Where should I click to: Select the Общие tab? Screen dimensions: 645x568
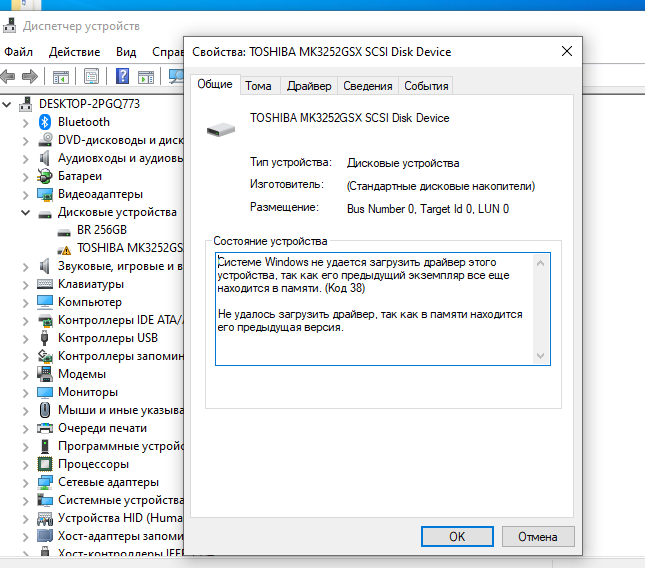coord(215,84)
